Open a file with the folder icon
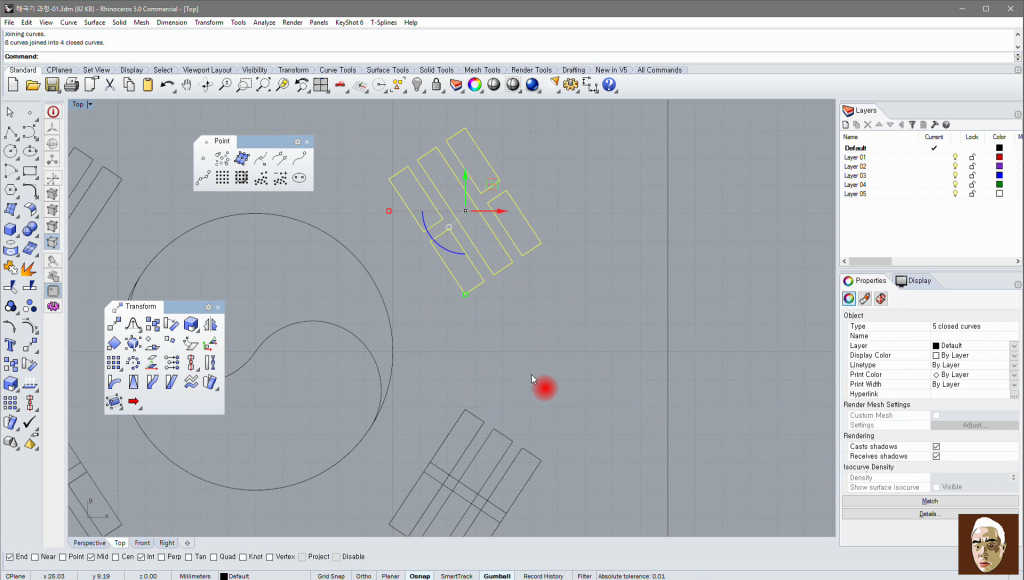This screenshot has height=580, width=1024. [x=33, y=85]
